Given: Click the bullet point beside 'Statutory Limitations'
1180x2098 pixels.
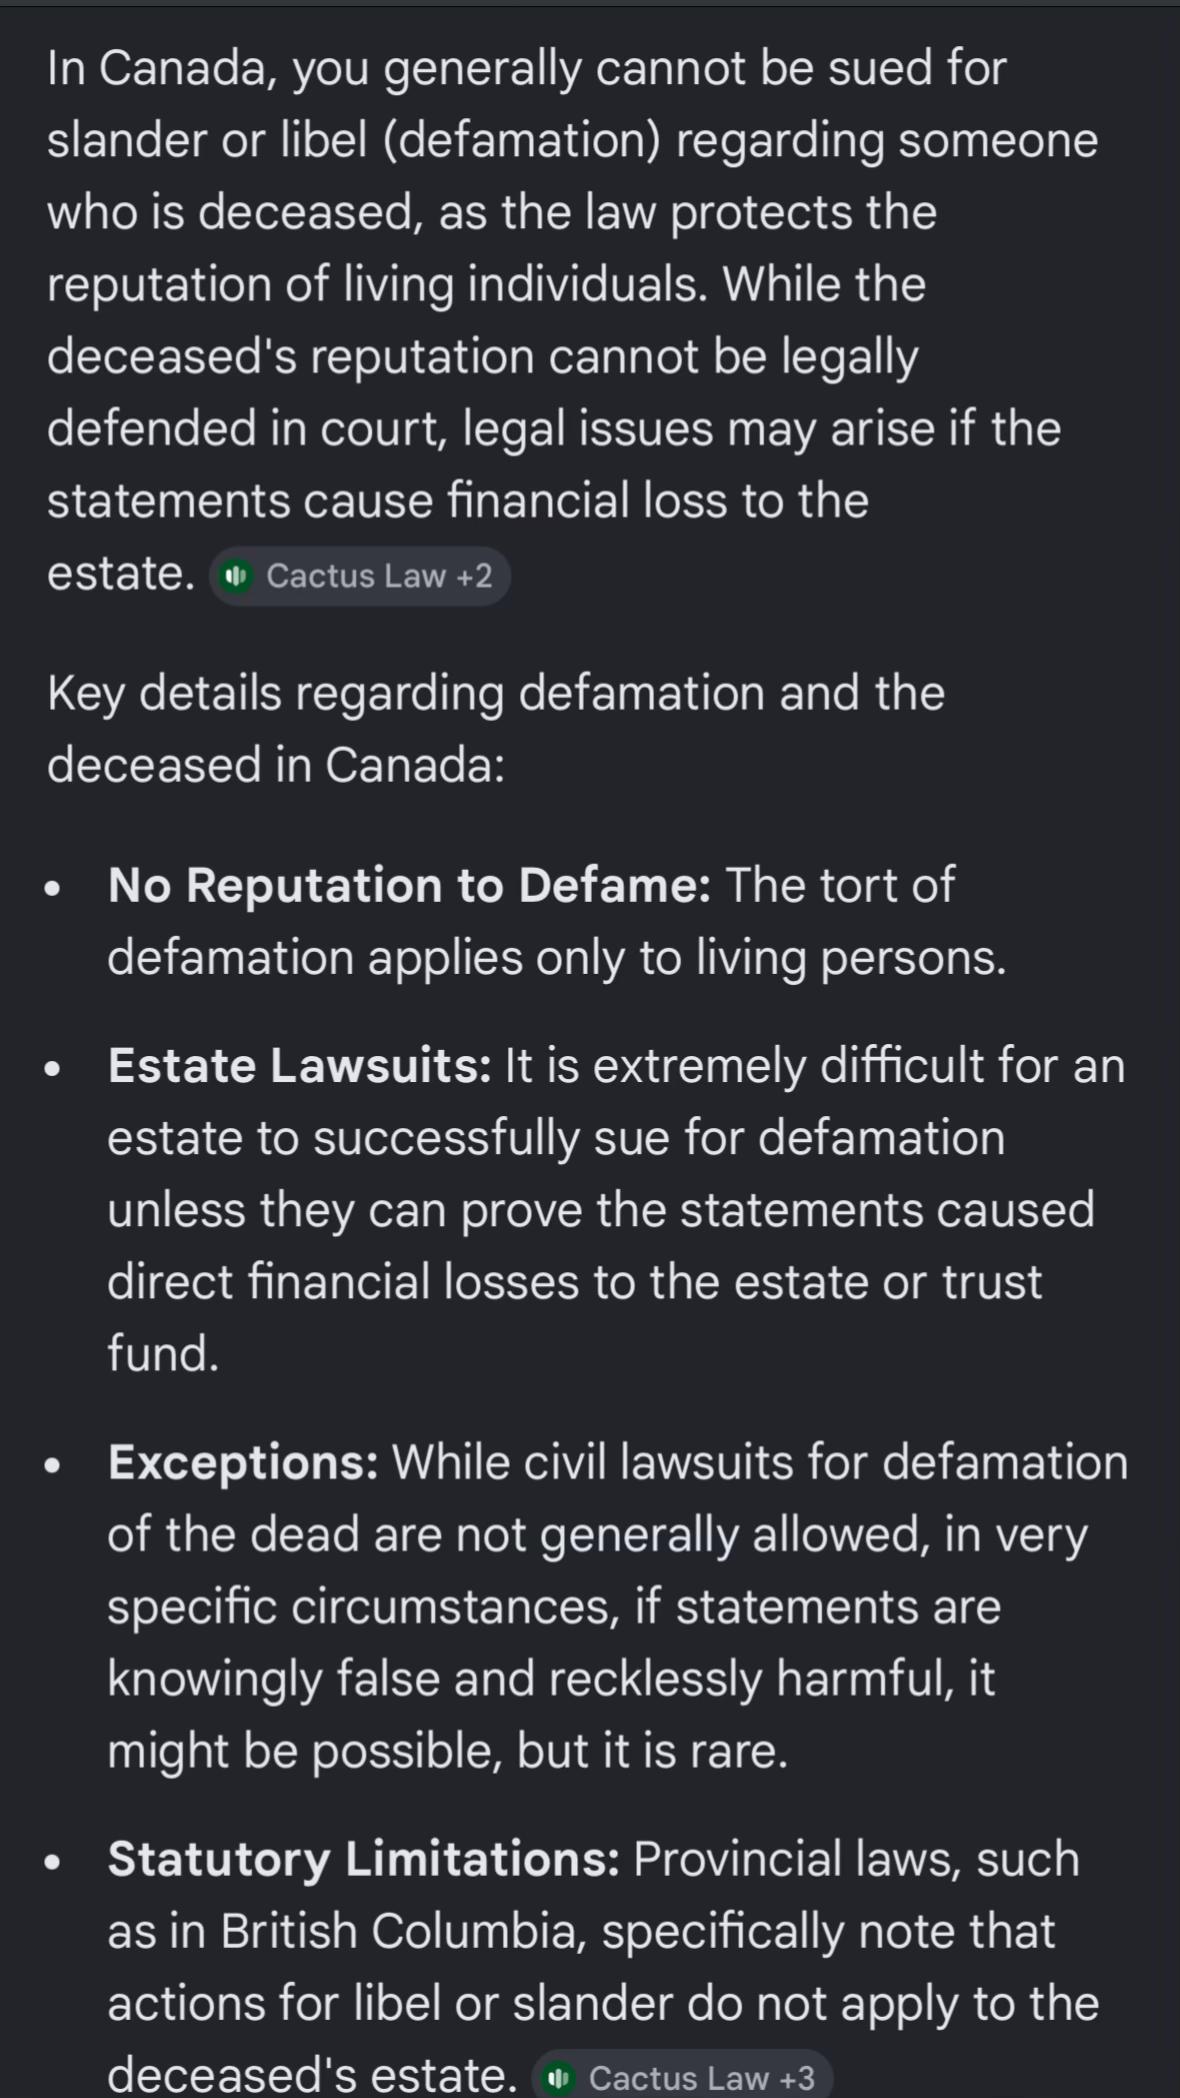Looking at the screenshot, I should (x=53, y=1863).
